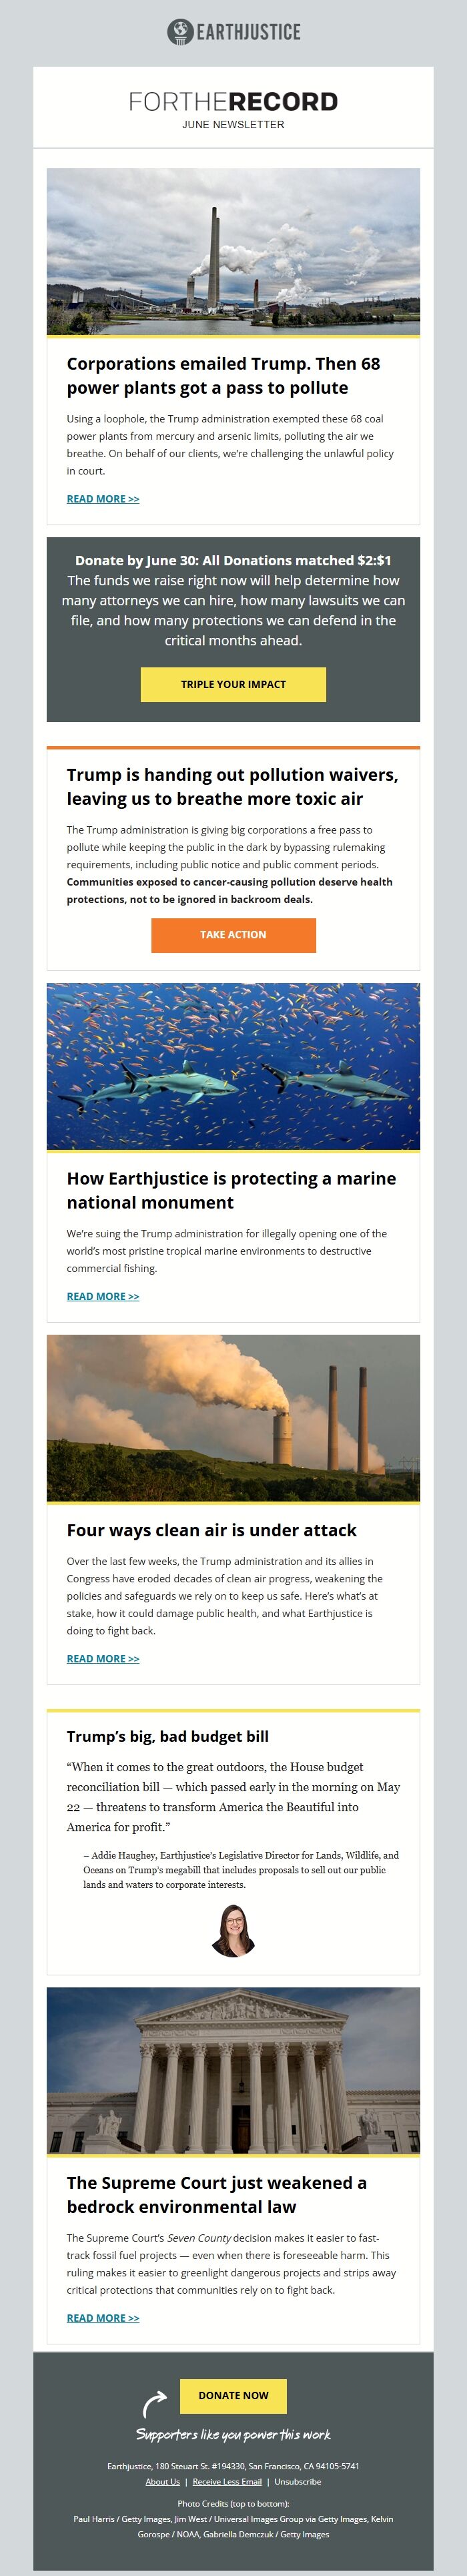This screenshot has height=2576, width=467.
Task: Click the orange TAKE ACTION button
Action: click(233, 934)
